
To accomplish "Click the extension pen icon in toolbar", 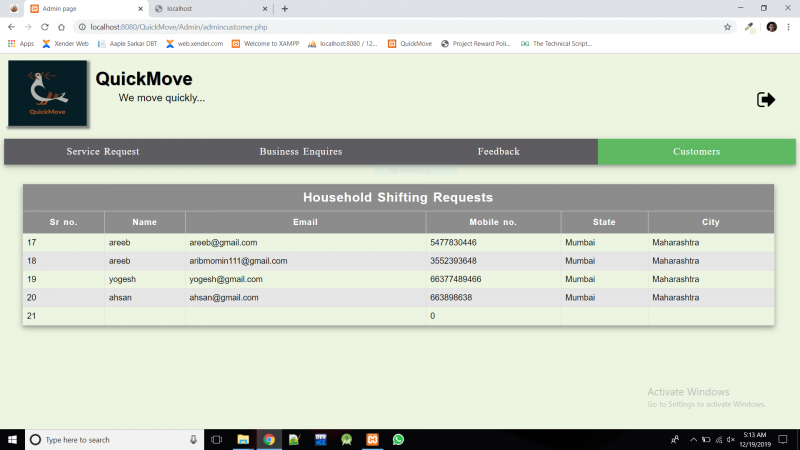I will coord(749,27).
